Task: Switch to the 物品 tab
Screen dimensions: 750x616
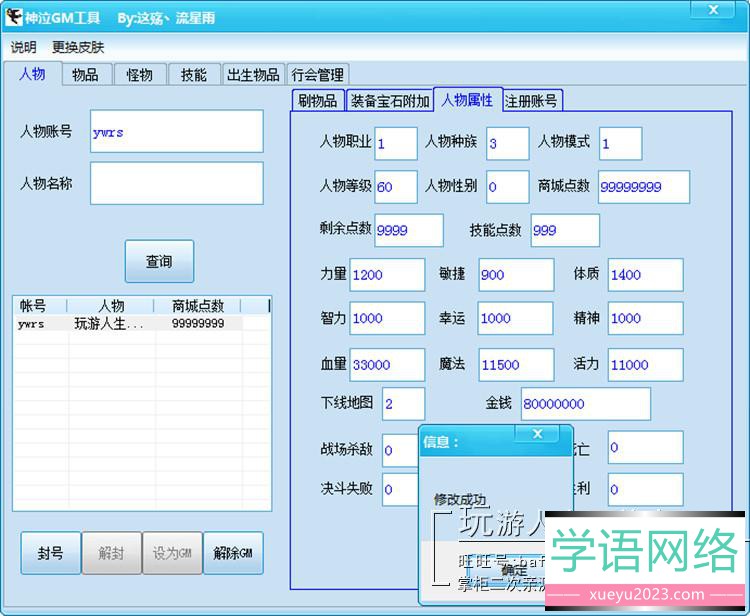Action: coord(86,75)
